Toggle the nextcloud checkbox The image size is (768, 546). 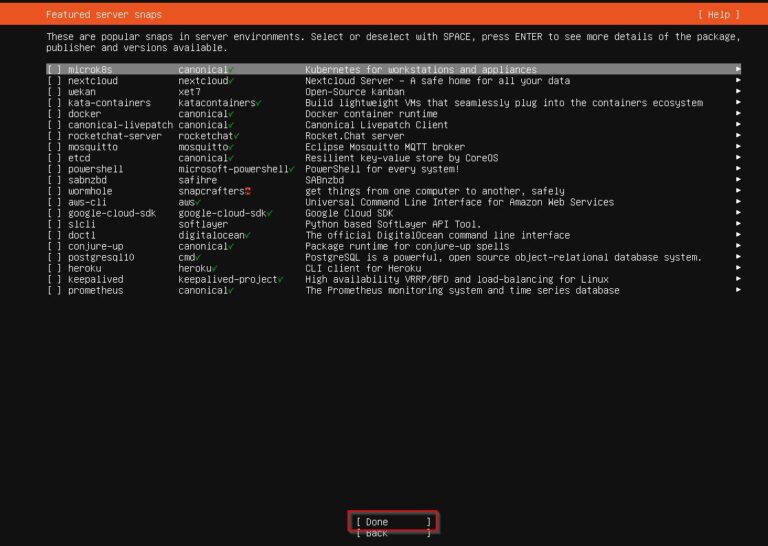pyautogui.click(x=54, y=81)
